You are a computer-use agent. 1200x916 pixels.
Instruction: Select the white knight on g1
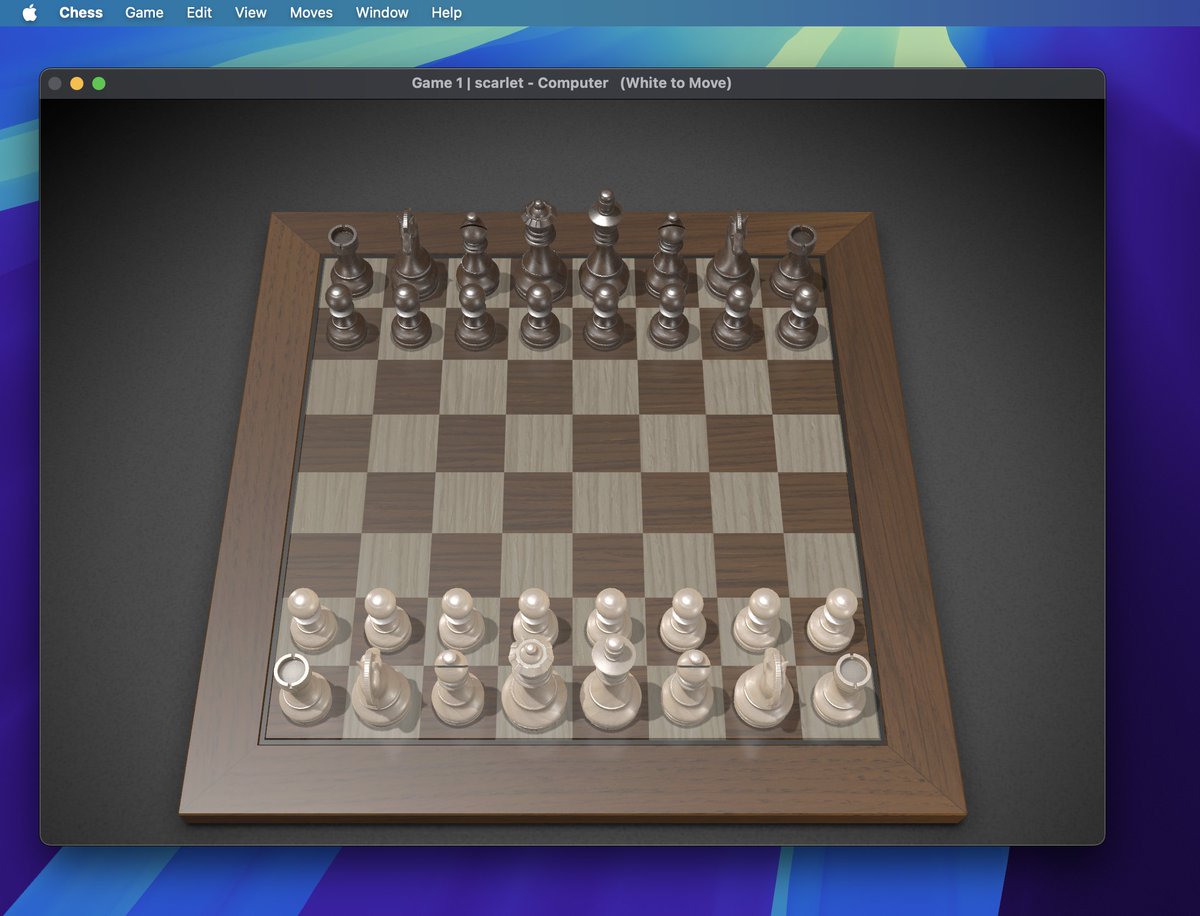click(x=765, y=690)
